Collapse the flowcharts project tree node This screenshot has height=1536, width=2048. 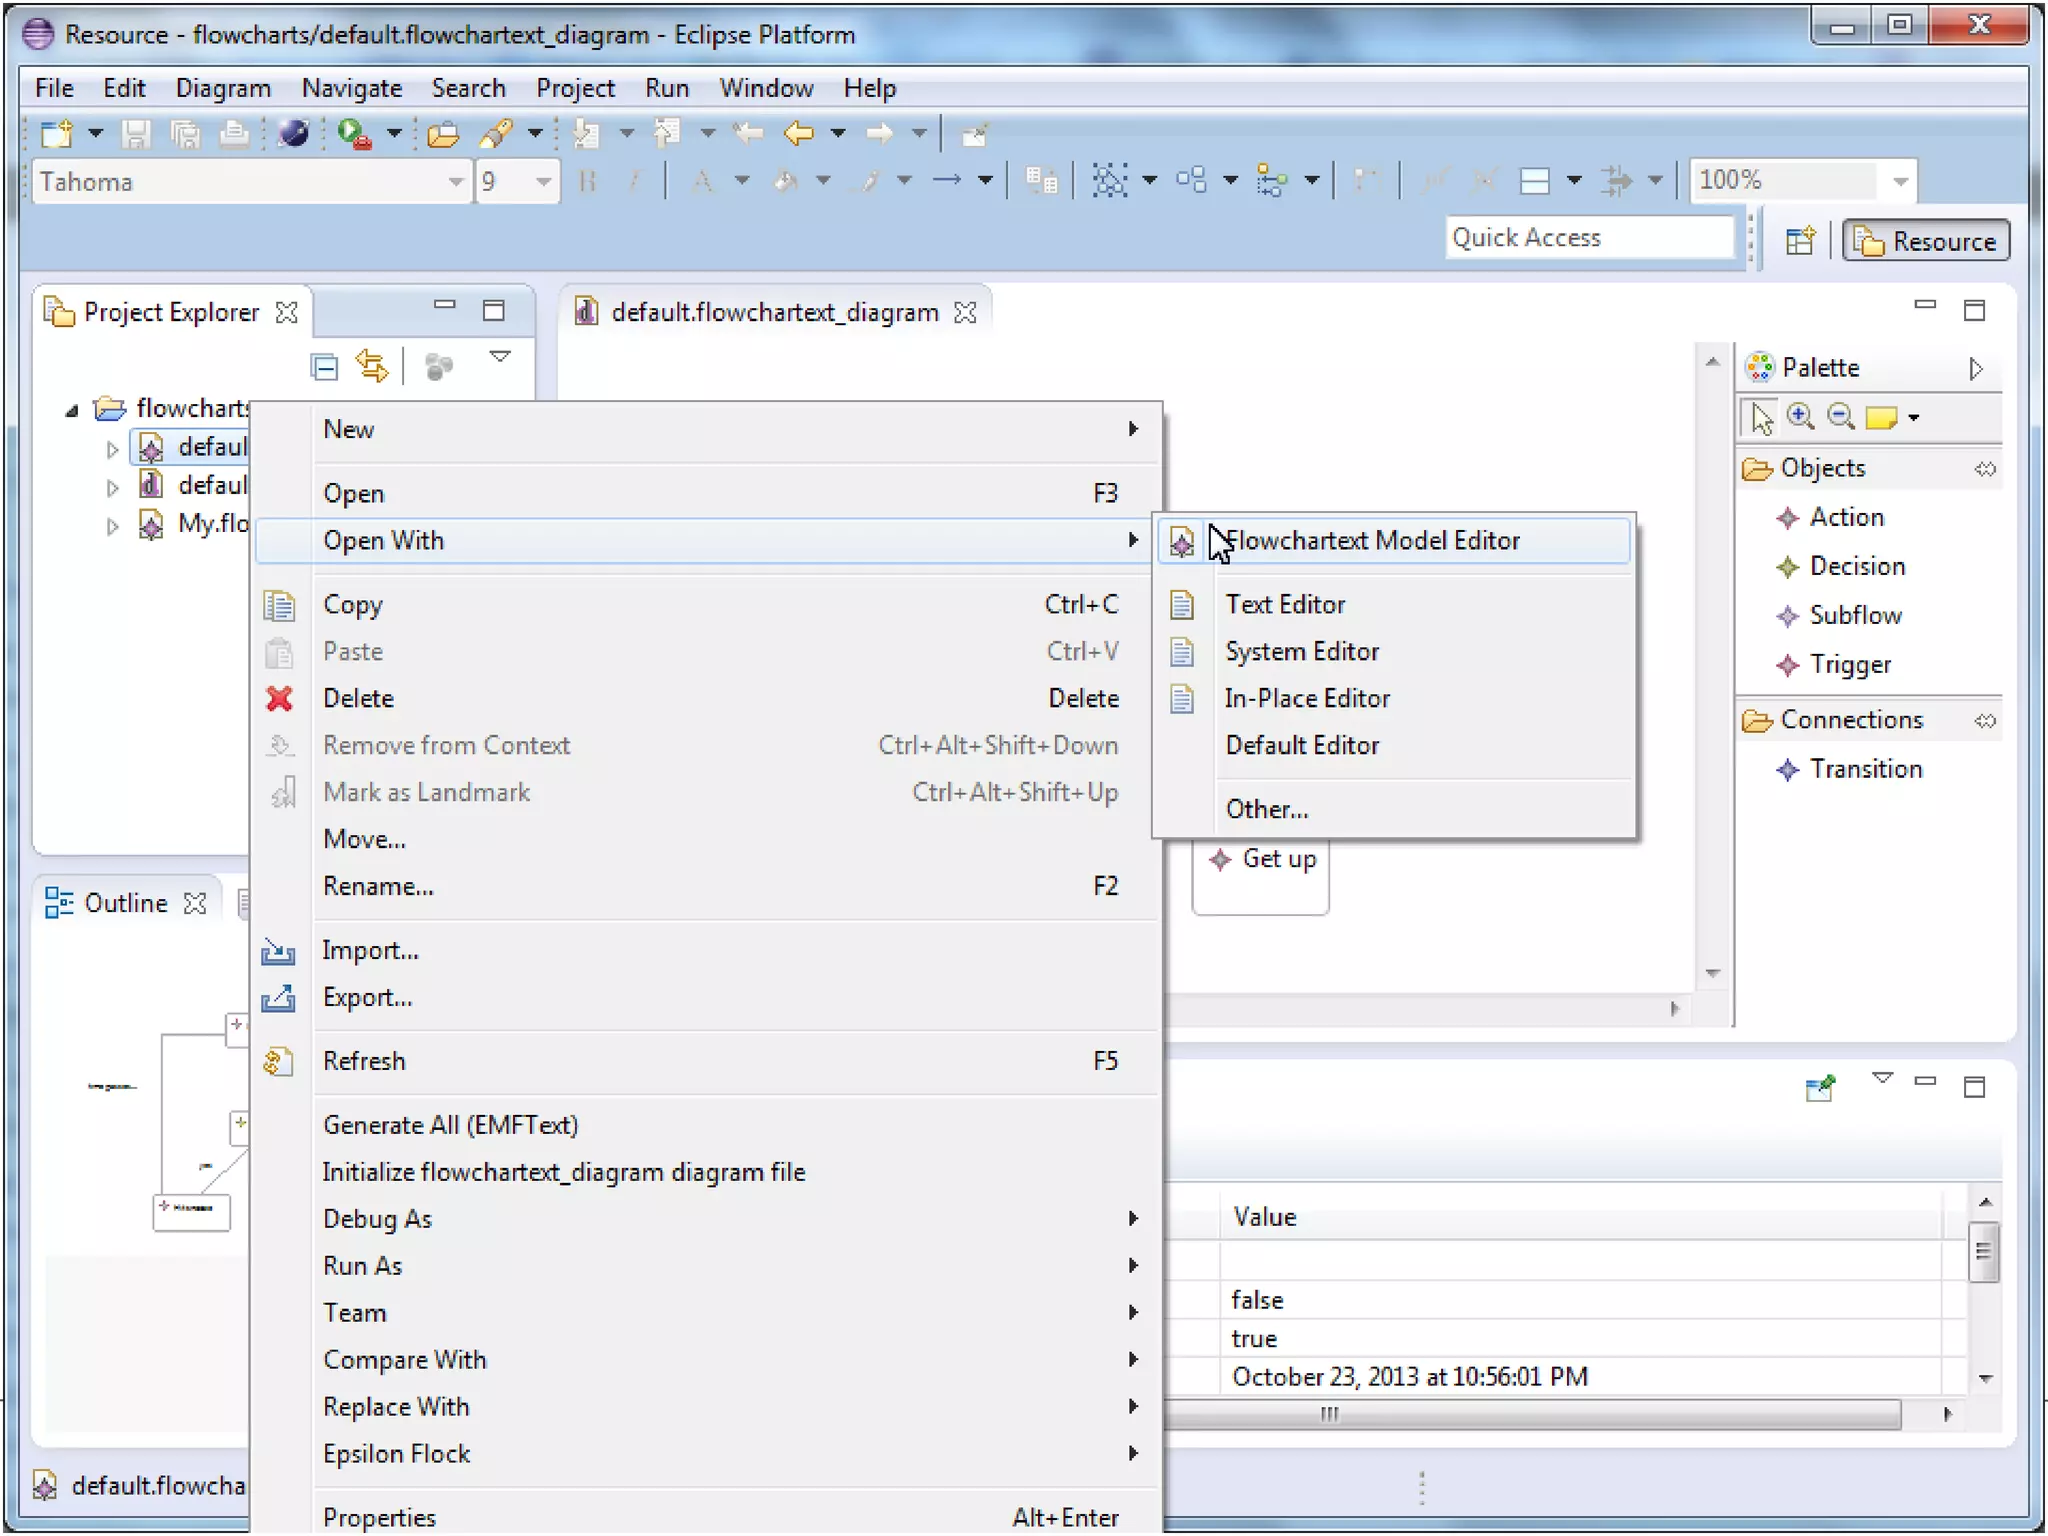click(72, 410)
